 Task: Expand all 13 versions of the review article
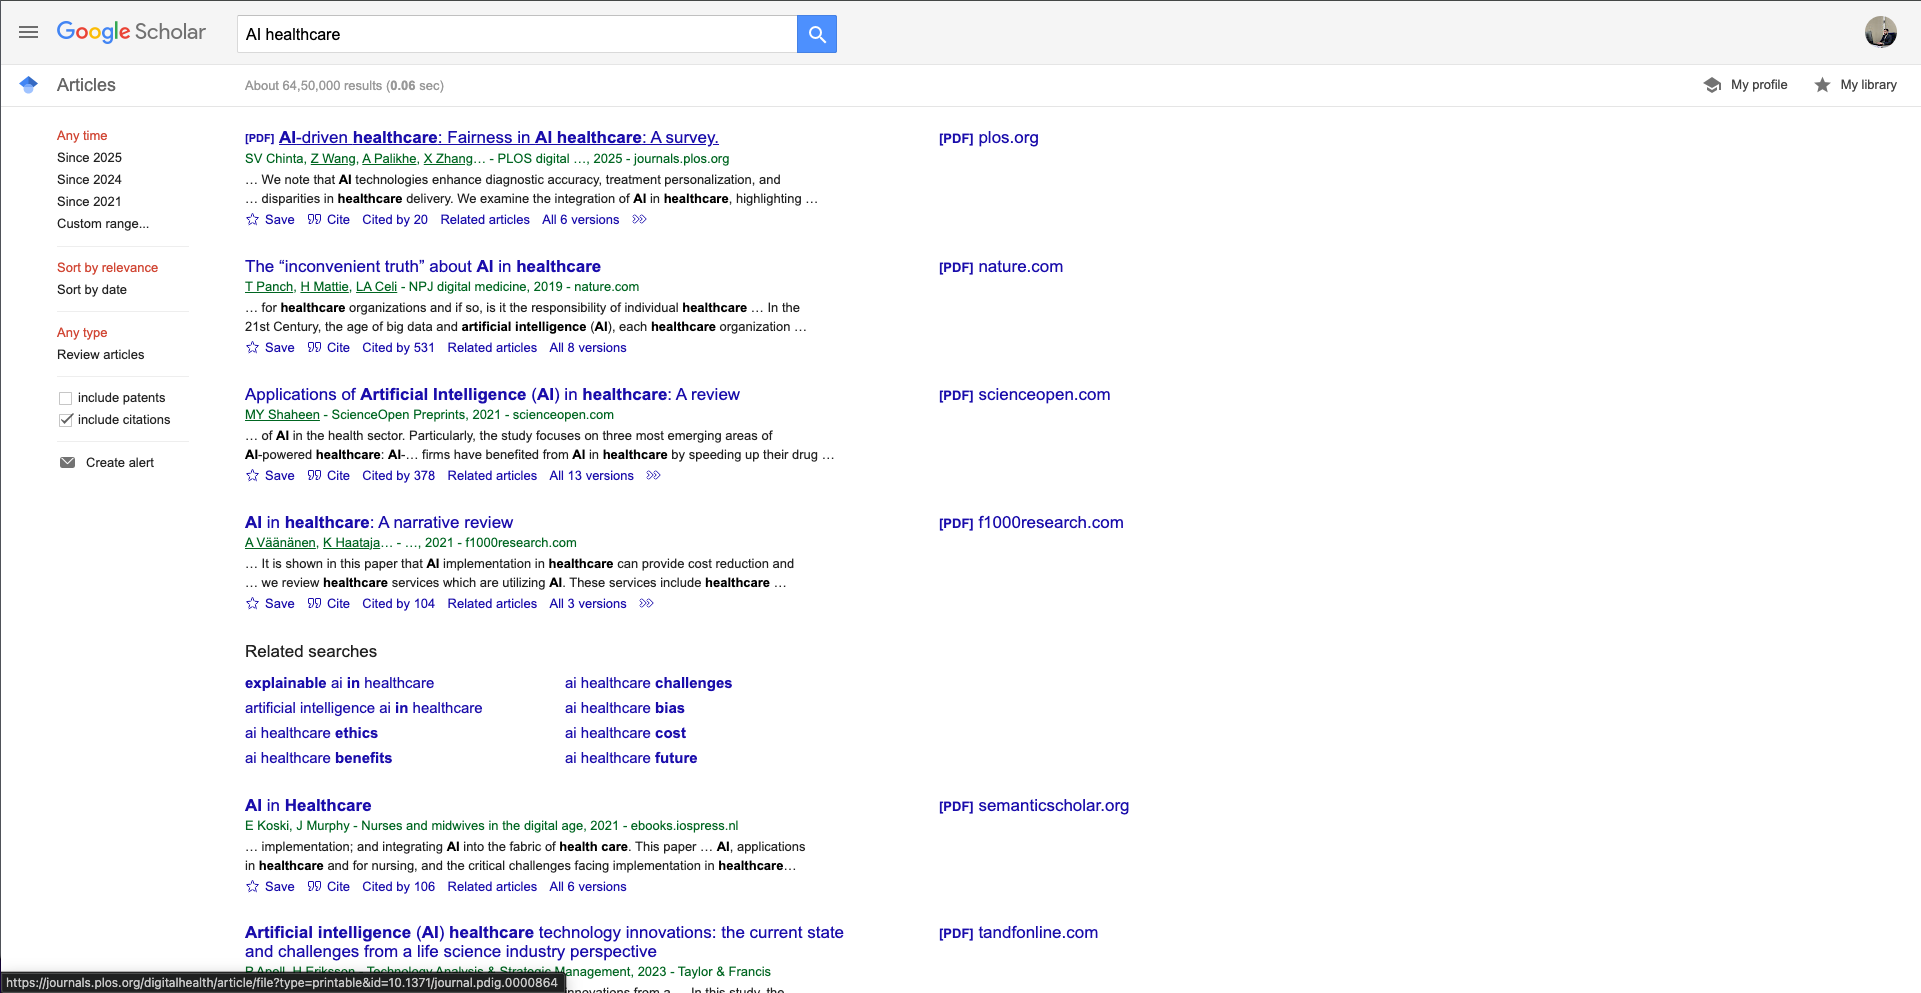(x=591, y=475)
